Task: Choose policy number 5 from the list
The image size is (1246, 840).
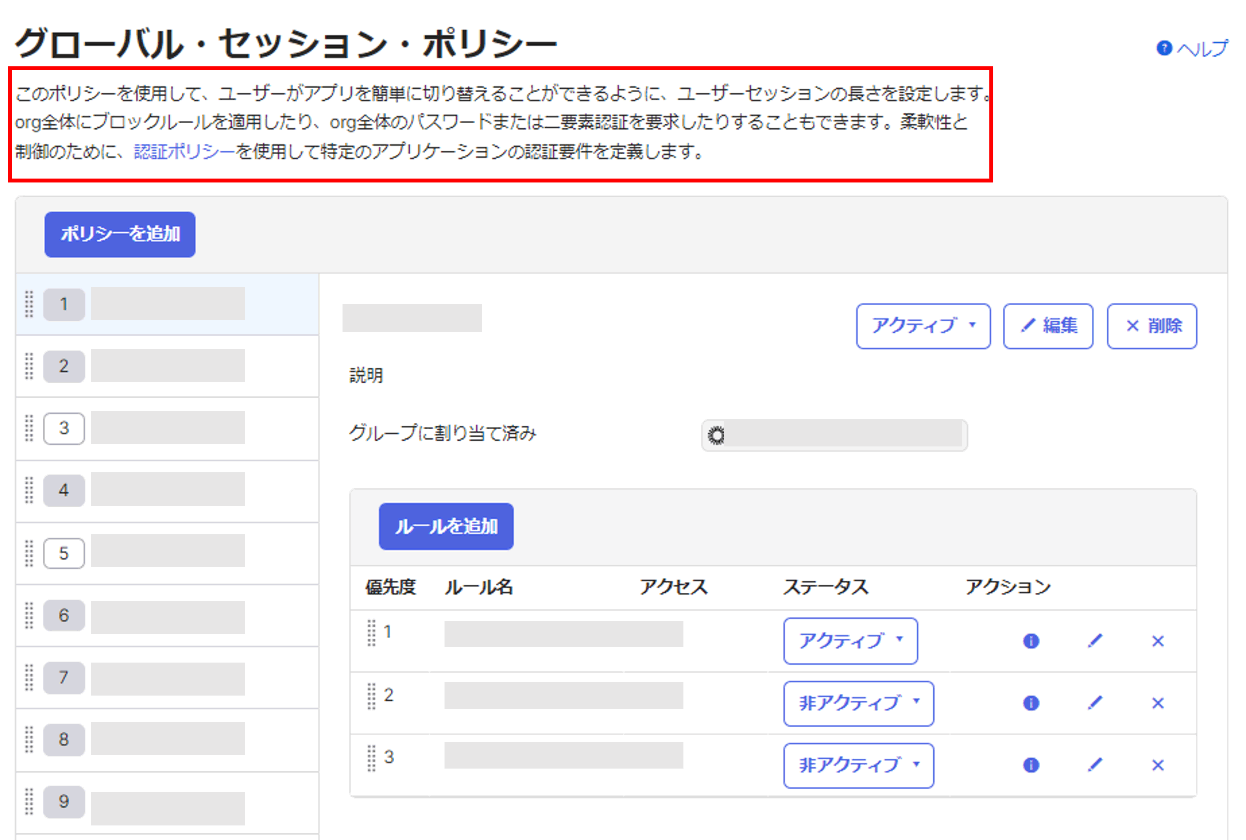Action: click(65, 553)
